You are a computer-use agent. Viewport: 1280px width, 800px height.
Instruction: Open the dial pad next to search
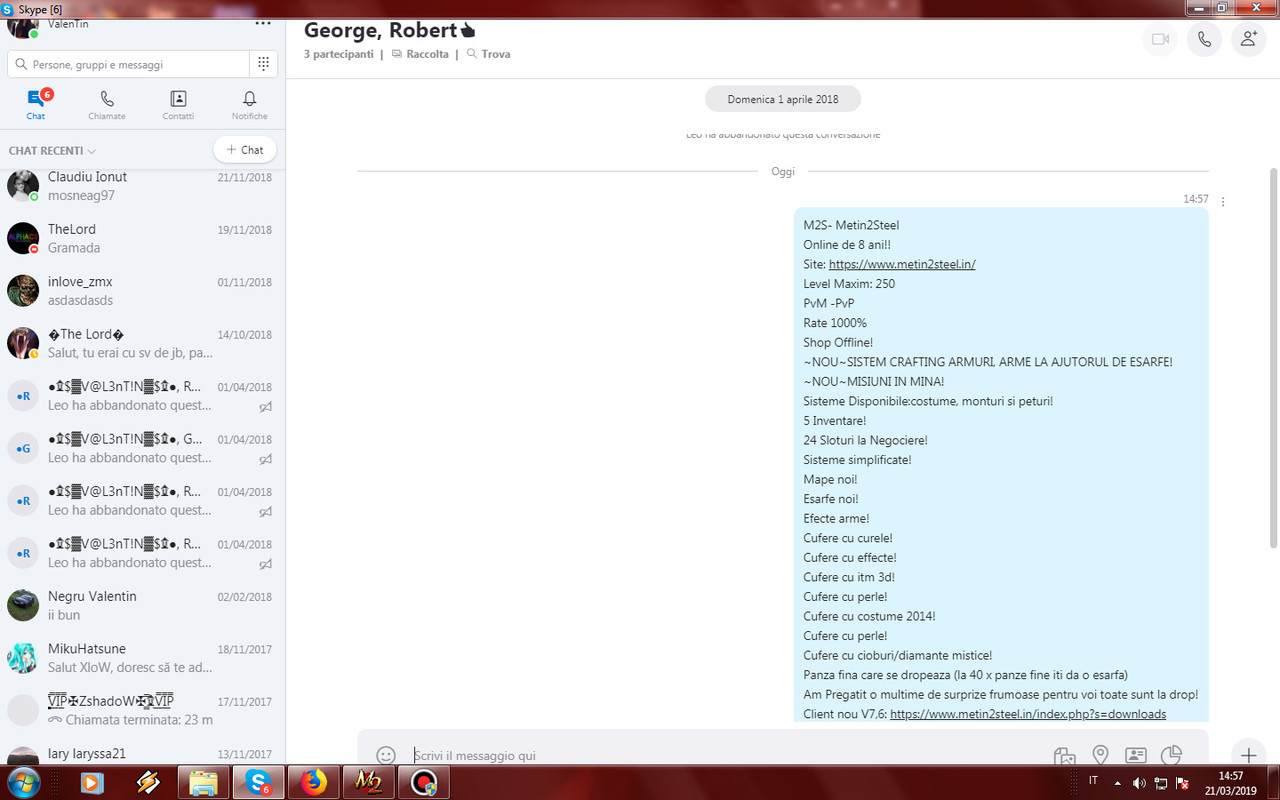(x=263, y=64)
